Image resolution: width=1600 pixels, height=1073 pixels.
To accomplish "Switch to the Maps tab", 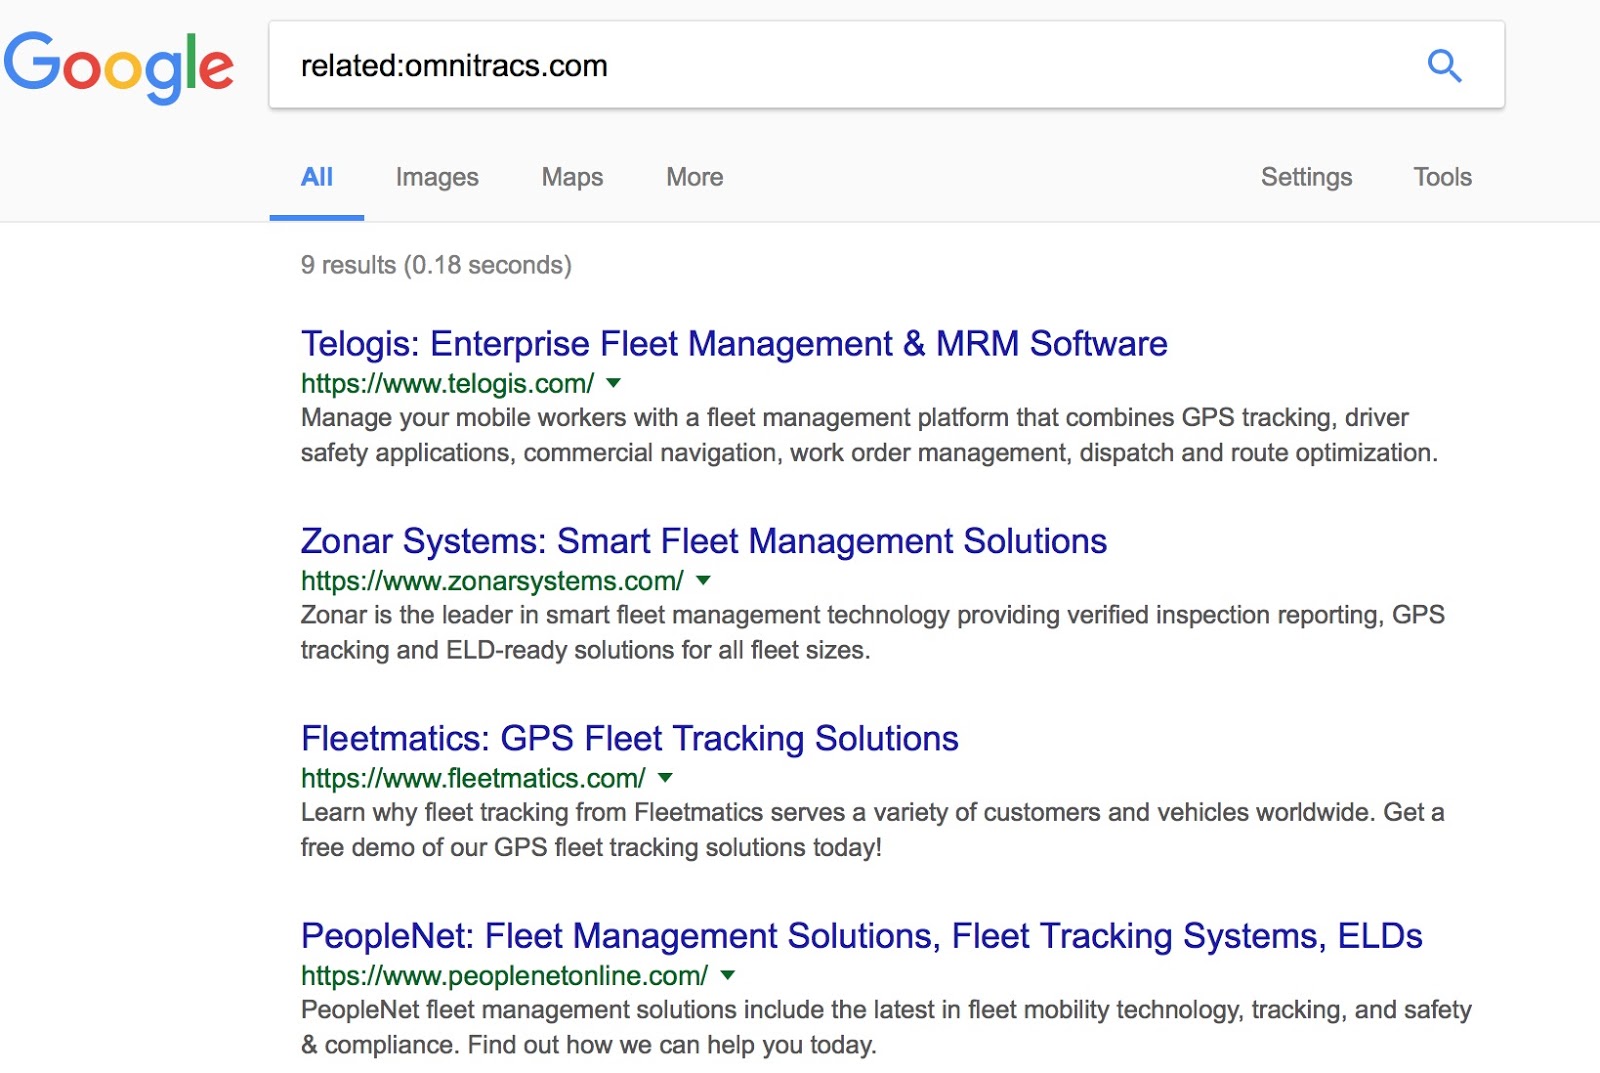I will 572,177.
